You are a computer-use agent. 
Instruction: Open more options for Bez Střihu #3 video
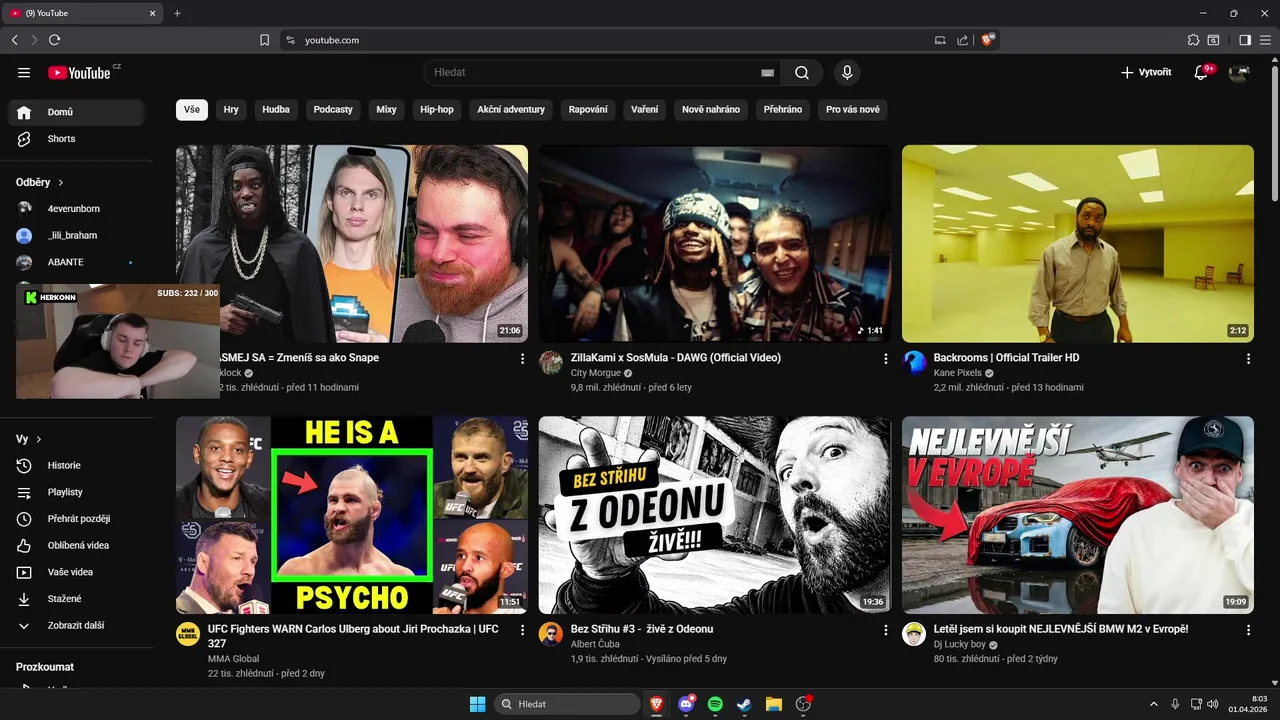[x=885, y=630]
